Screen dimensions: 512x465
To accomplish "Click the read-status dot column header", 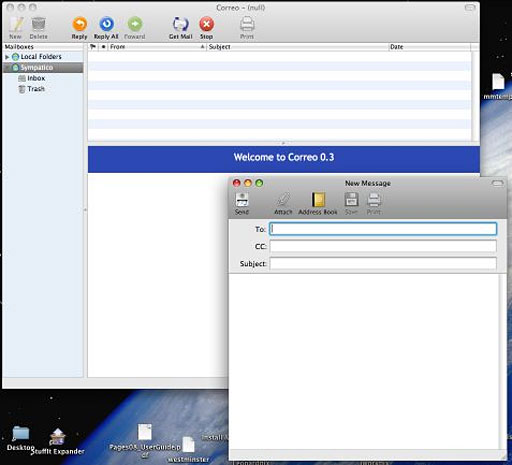I will pyautogui.click(x=103, y=47).
